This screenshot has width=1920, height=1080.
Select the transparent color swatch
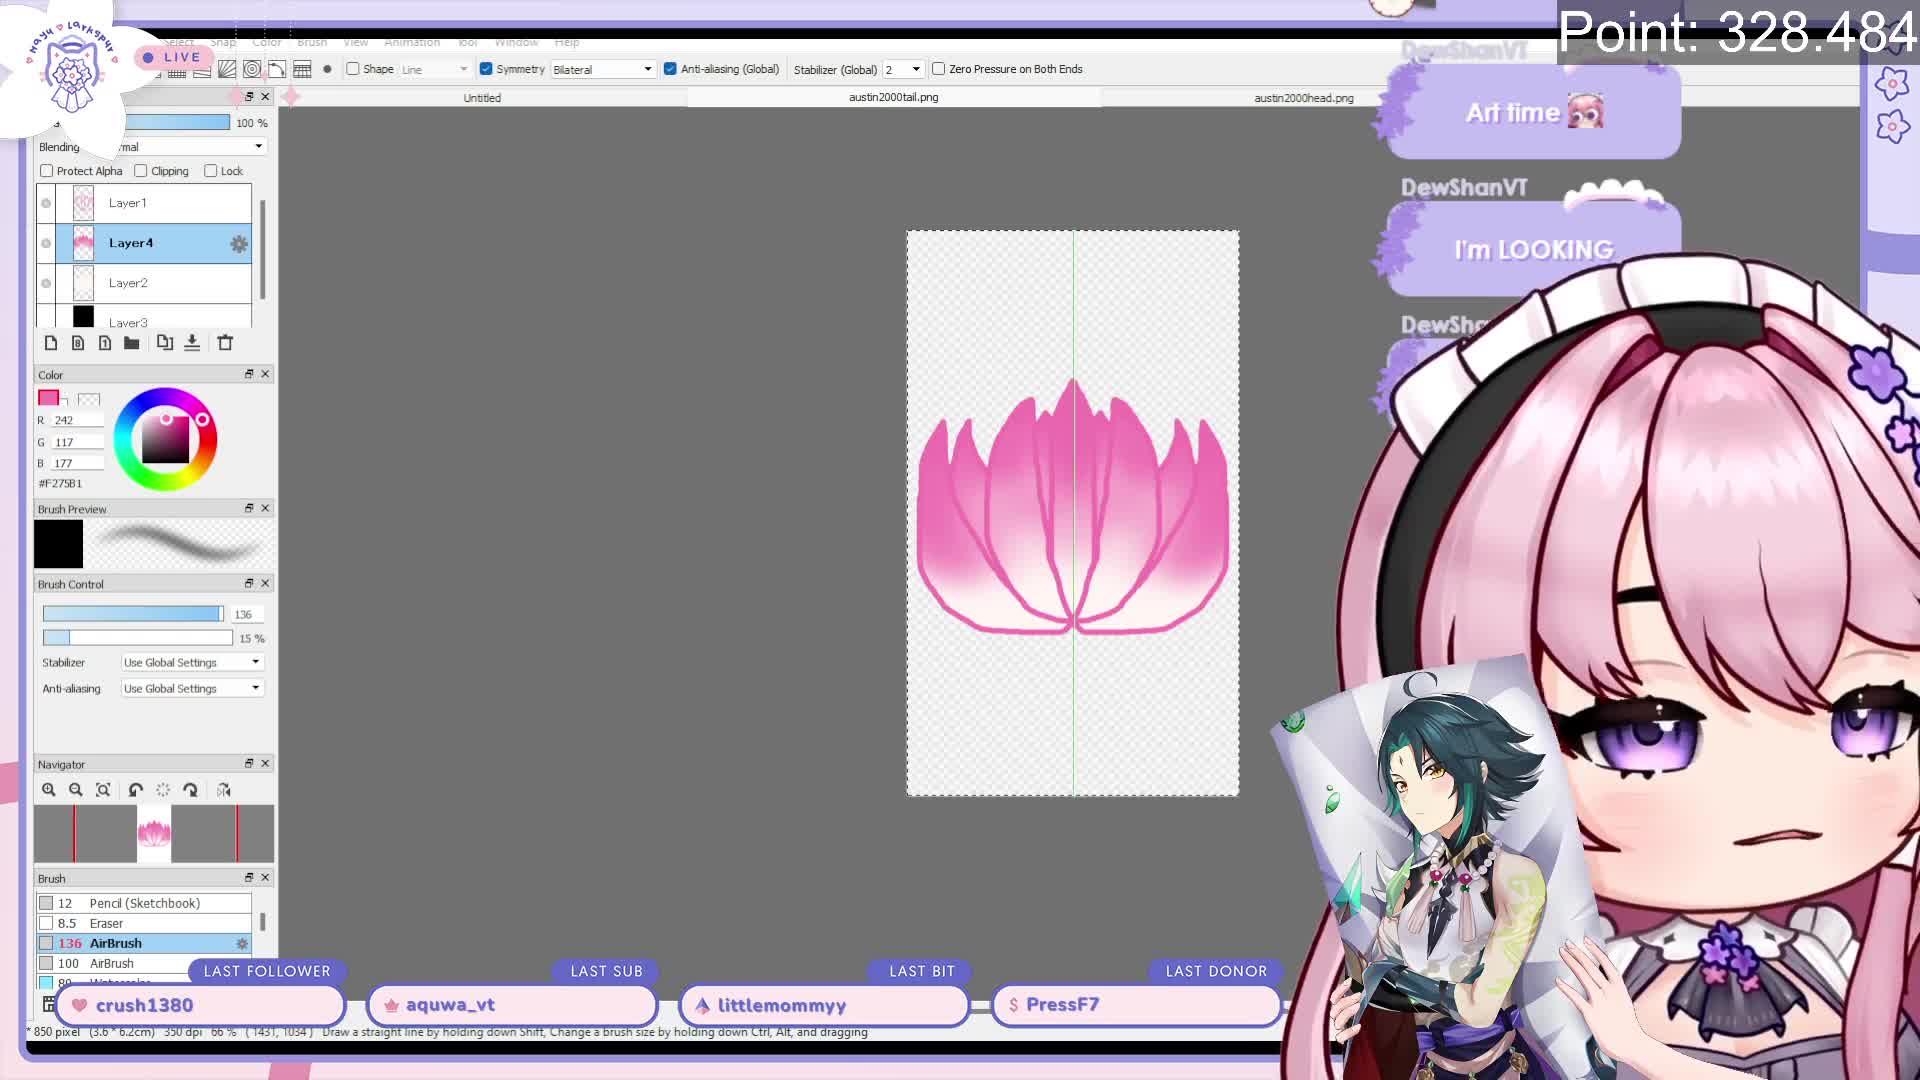click(x=89, y=399)
